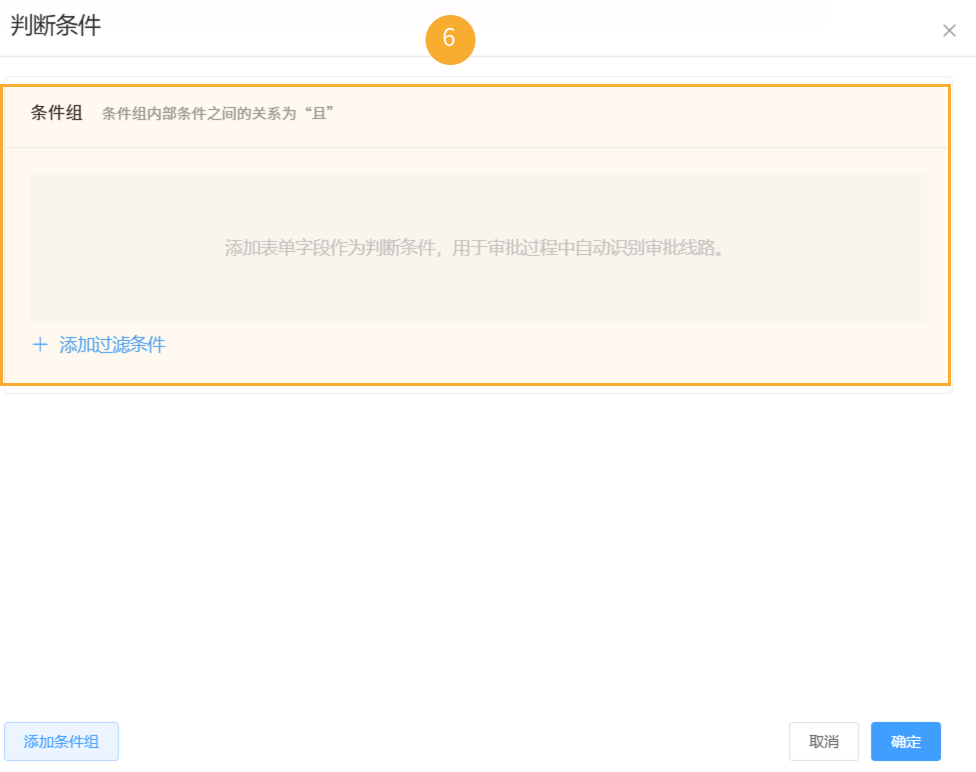The image size is (976, 772).
Task: Click the 添加条件组 button
Action: click(x=61, y=741)
